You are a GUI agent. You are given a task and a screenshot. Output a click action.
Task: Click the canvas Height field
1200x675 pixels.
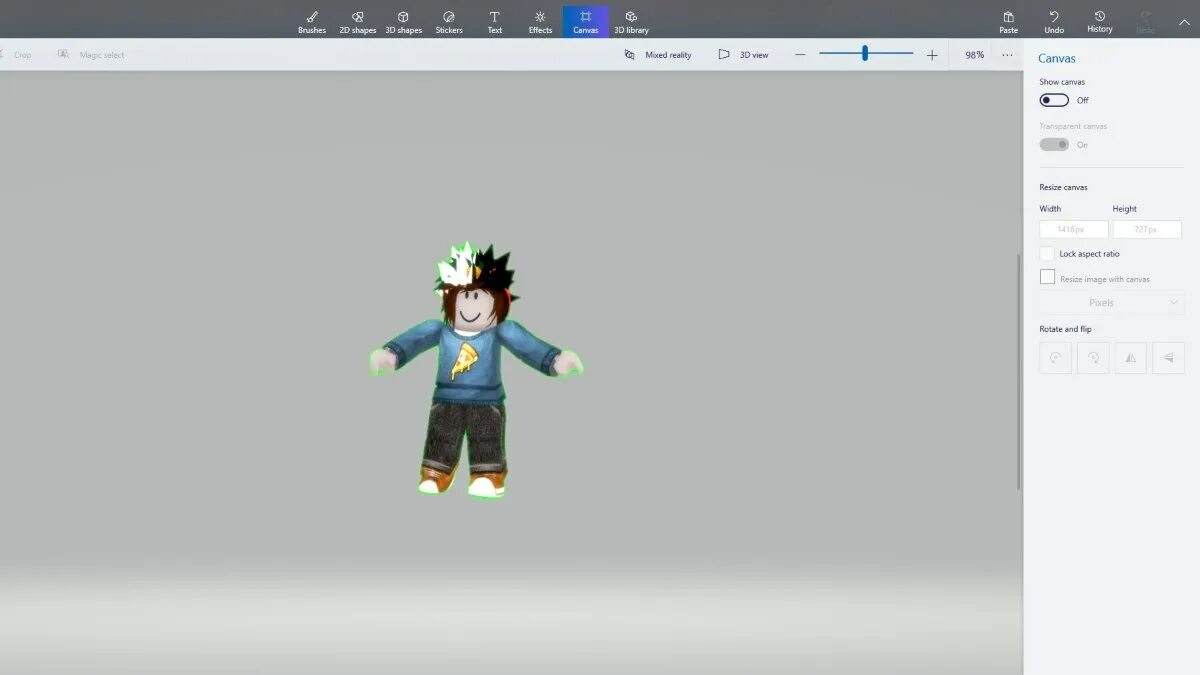[1147, 229]
